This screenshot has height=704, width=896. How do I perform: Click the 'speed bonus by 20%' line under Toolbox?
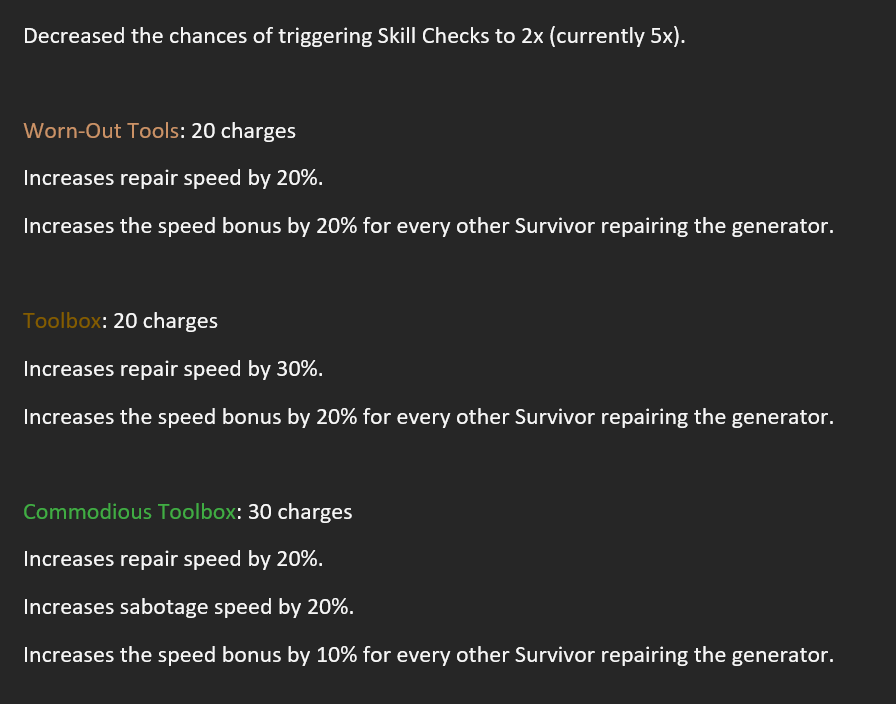429,417
